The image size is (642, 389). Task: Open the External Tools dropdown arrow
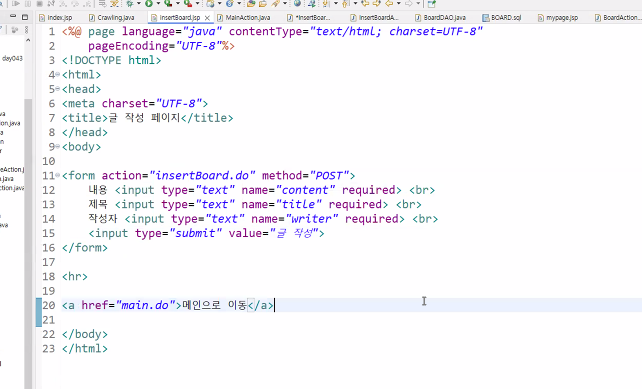197,4
